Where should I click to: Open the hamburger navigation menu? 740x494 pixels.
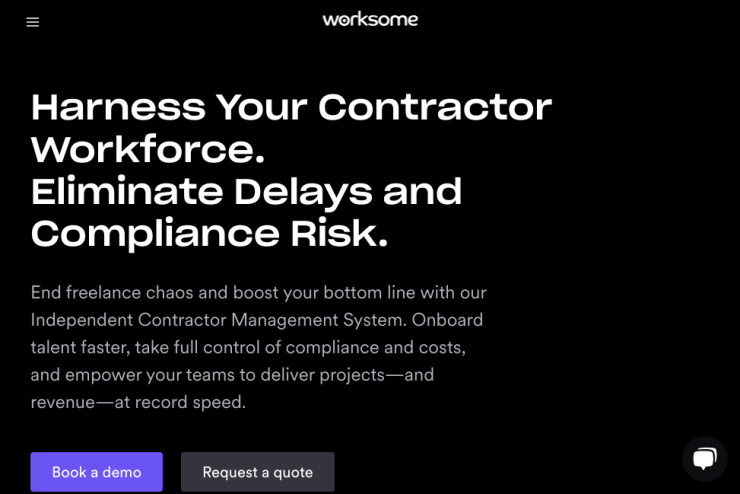[33, 22]
